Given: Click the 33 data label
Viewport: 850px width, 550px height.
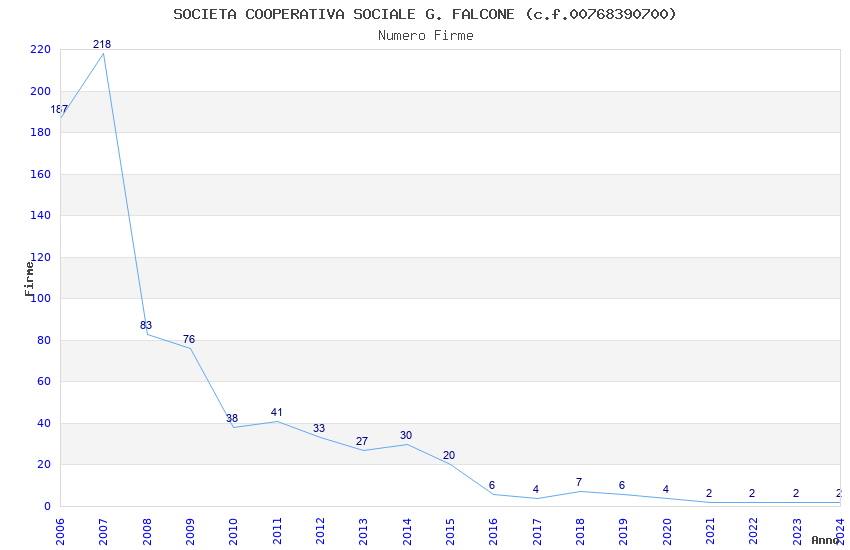Looking at the screenshot, I should (319, 428).
